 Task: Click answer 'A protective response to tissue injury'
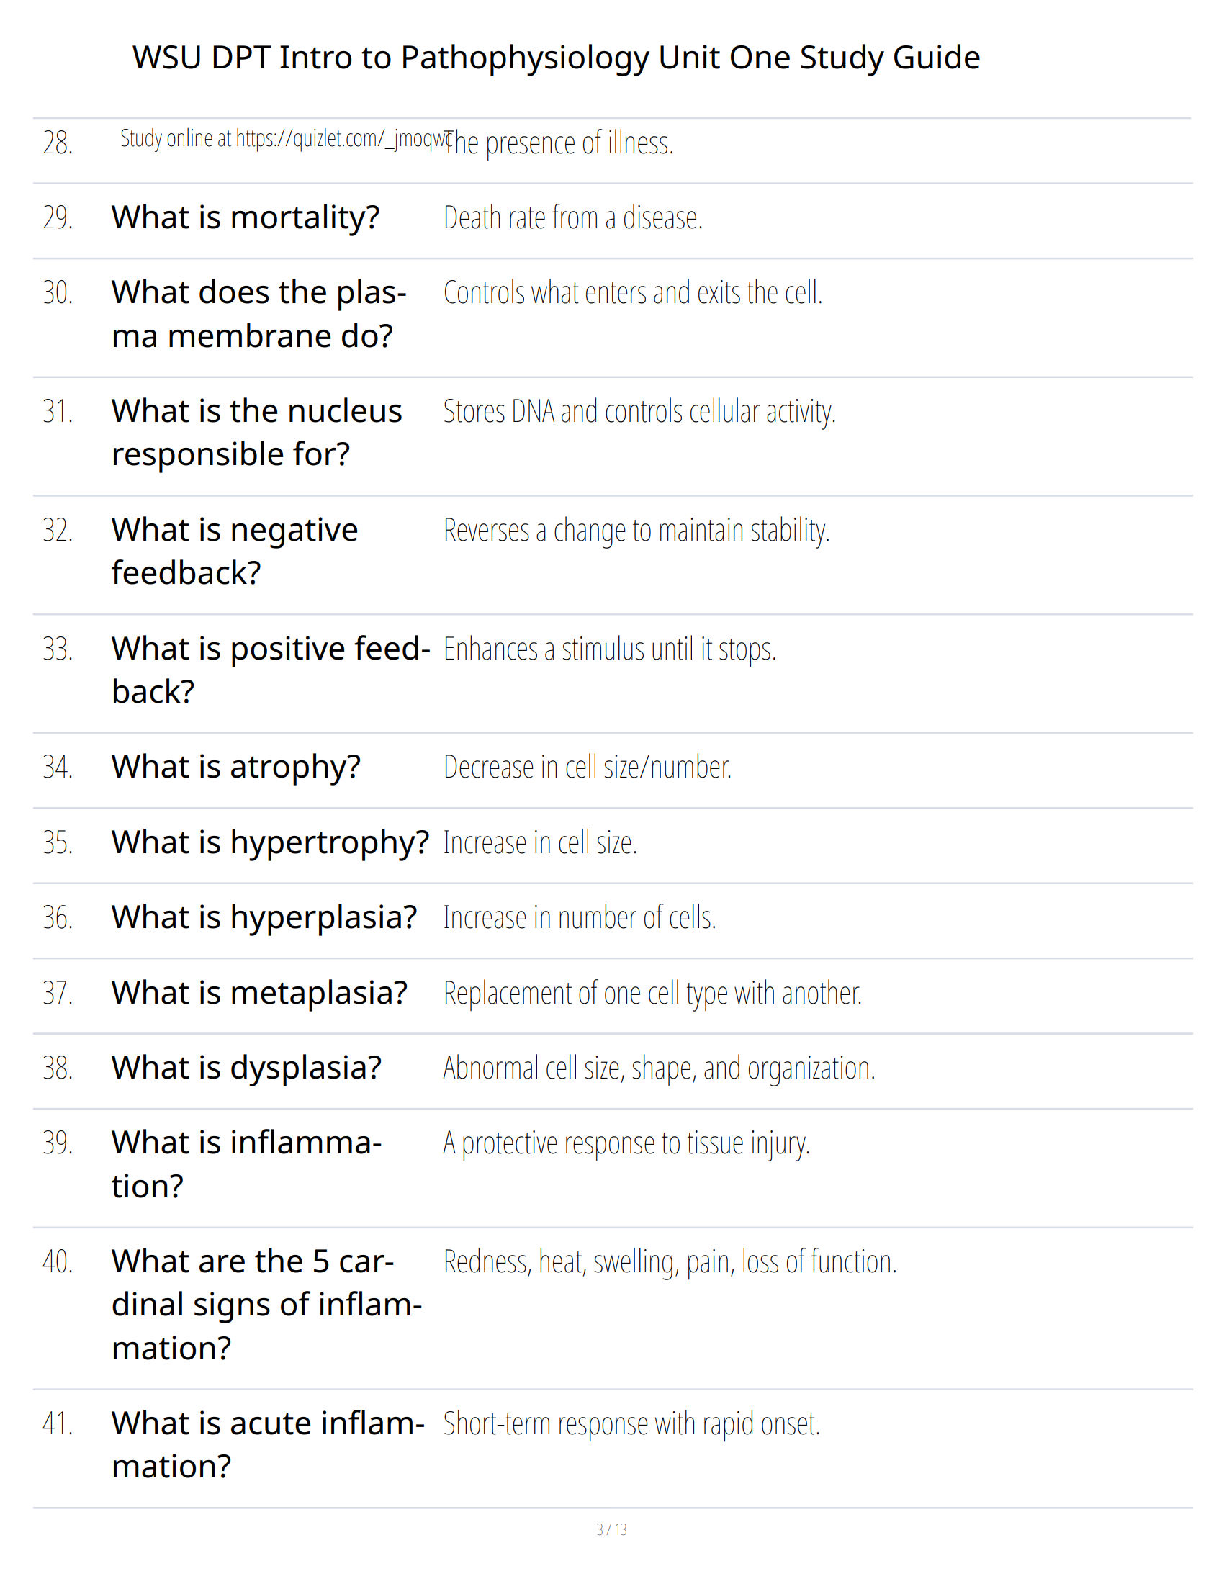pyautogui.click(x=627, y=1143)
